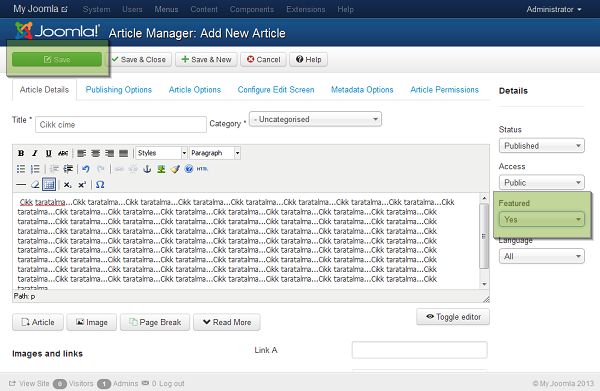Open the Content menu

tap(204, 9)
